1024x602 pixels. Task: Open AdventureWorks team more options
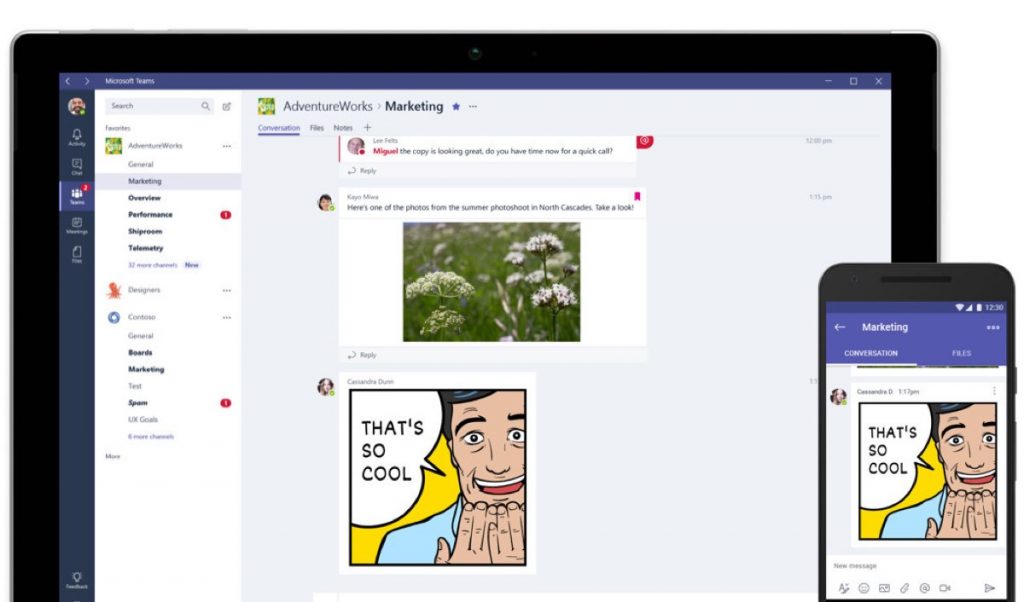click(x=227, y=146)
